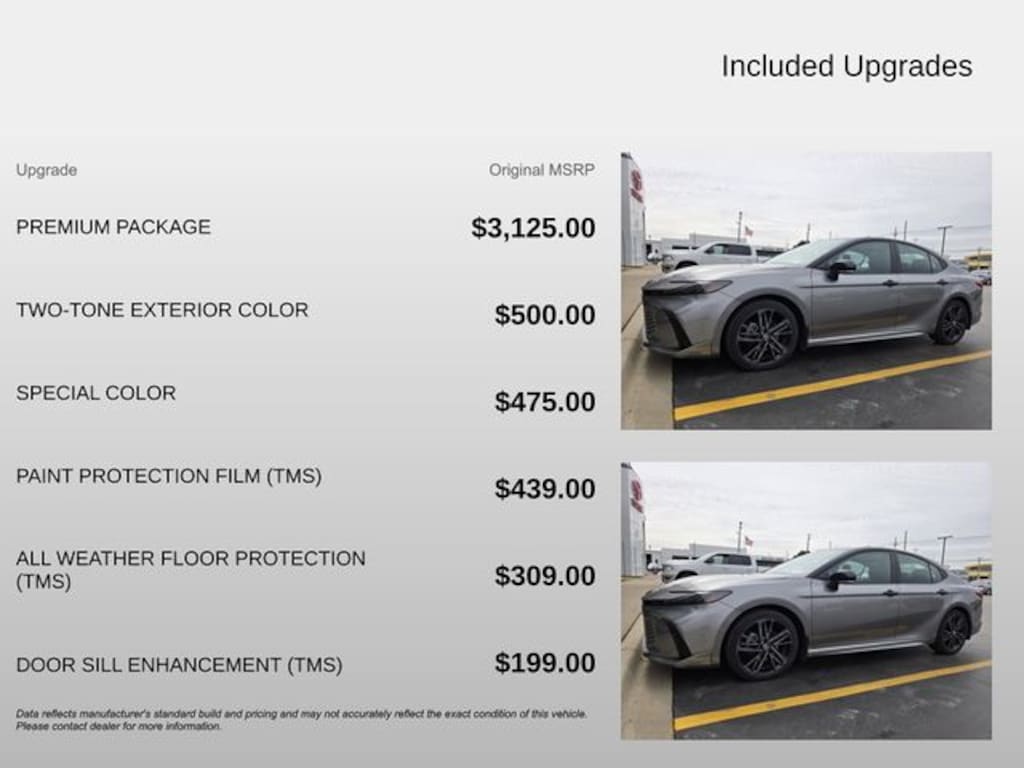Image resolution: width=1024 pixels, height=768 pixels.
Task: Select DOOR SILL ENHANCEMENT (TMS) label
Action: point(179,665)
